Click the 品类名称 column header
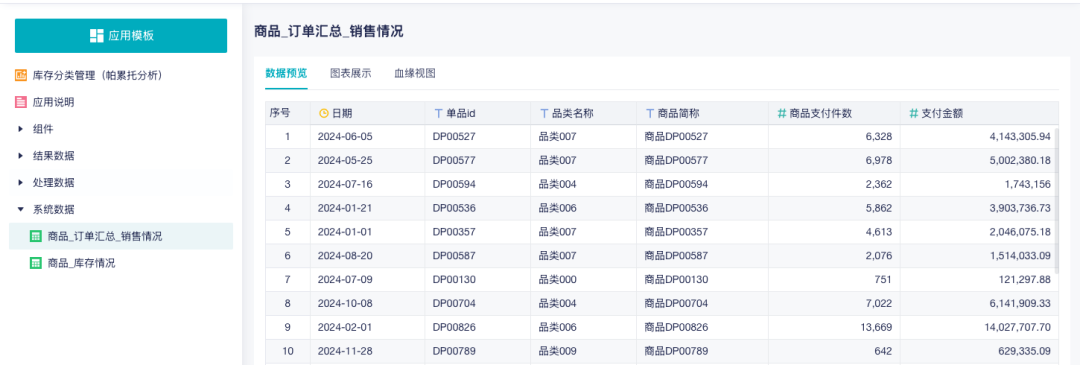 click(584, 113)
